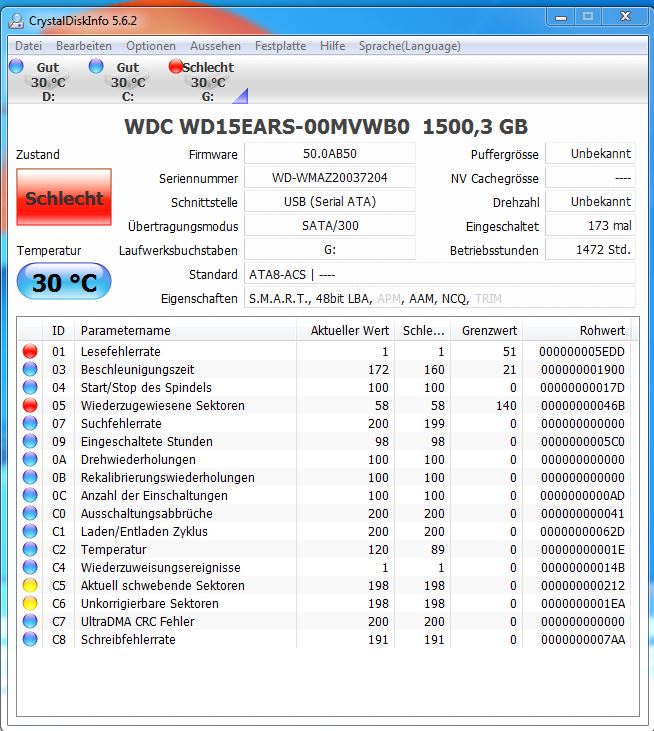Select the Lesefehlerrate row text
Screen dimensions: 654x731
tap(120, 351)
